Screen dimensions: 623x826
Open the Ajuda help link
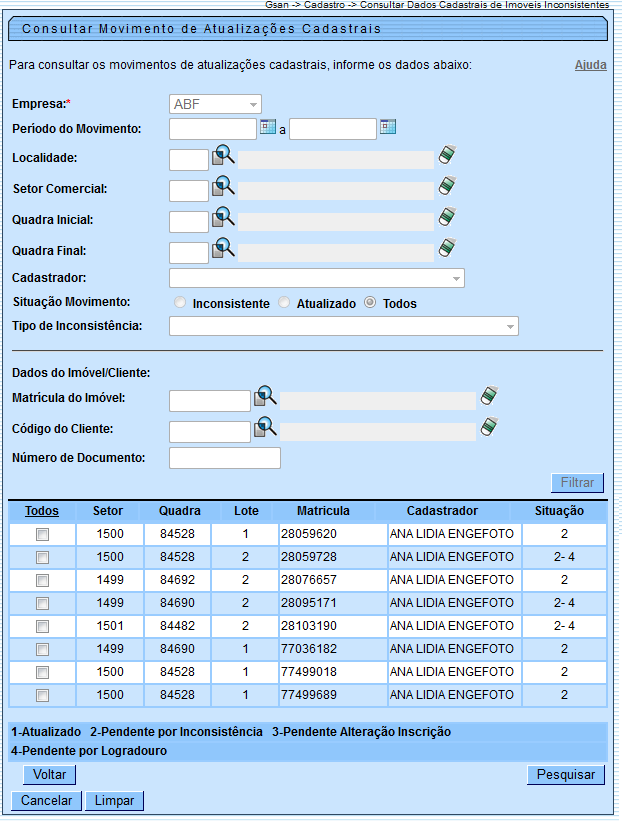click(x=590, y=65)
